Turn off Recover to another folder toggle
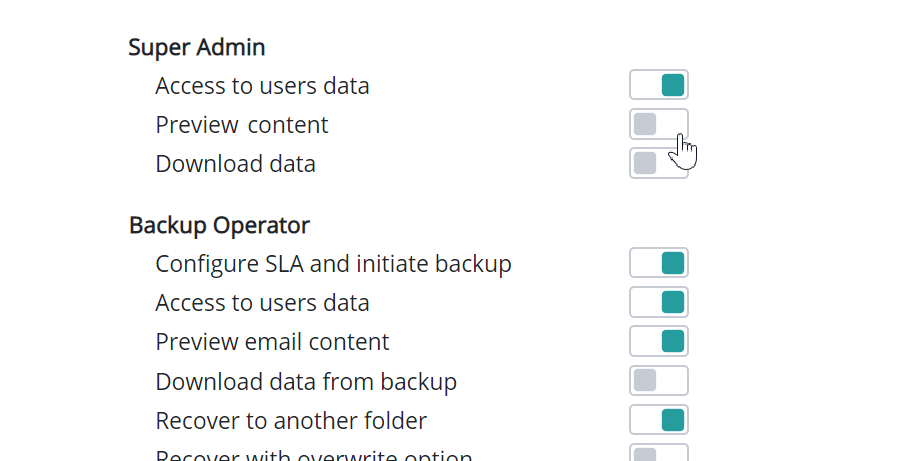 659,419
